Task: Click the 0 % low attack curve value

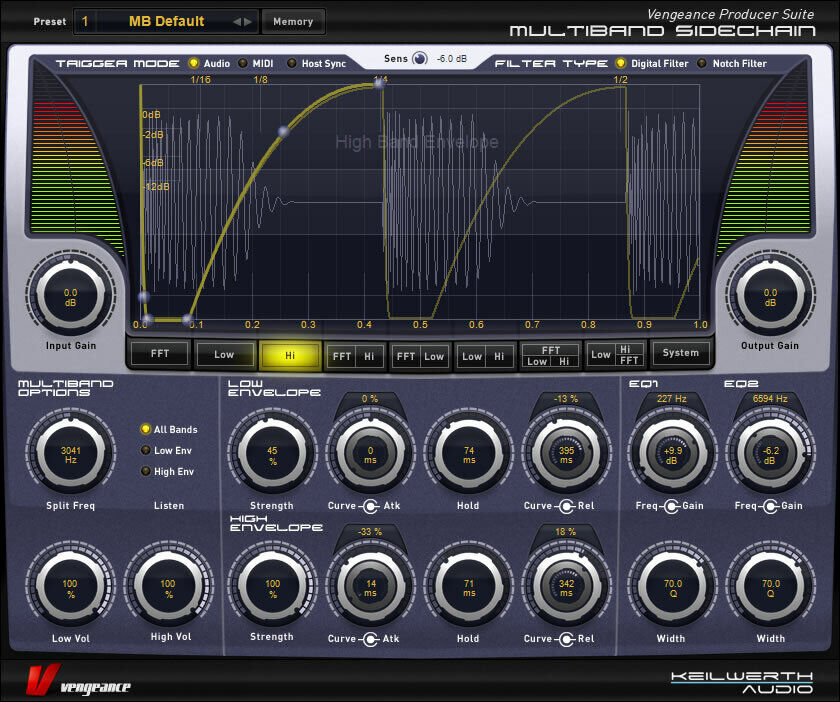Action: (x=370, y=399)
